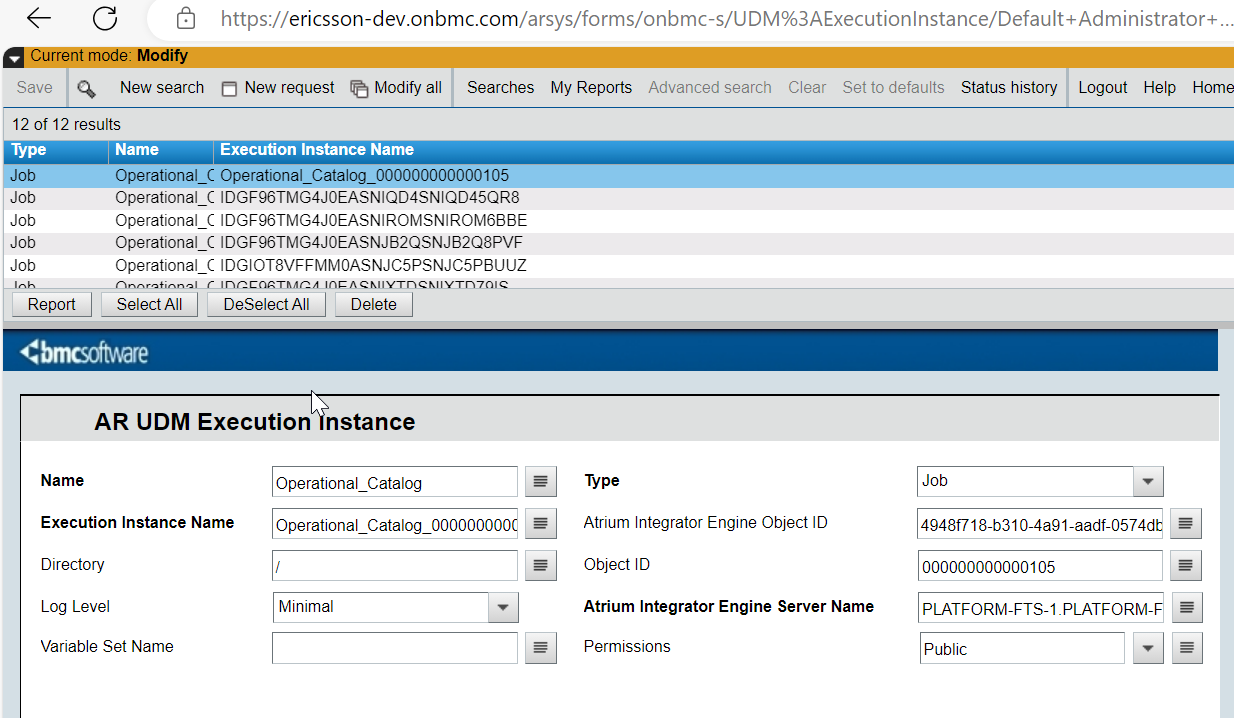Click the Type field showing Job
The width and height of the screenshot is (1234, 718).
point(1026,481)
